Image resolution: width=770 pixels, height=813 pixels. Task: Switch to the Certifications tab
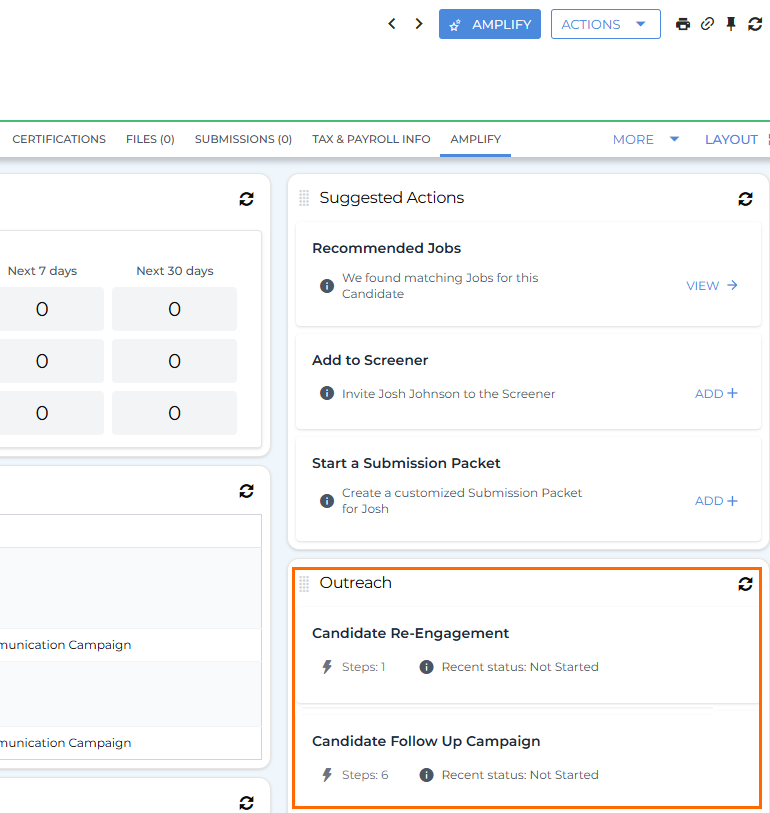59,139
